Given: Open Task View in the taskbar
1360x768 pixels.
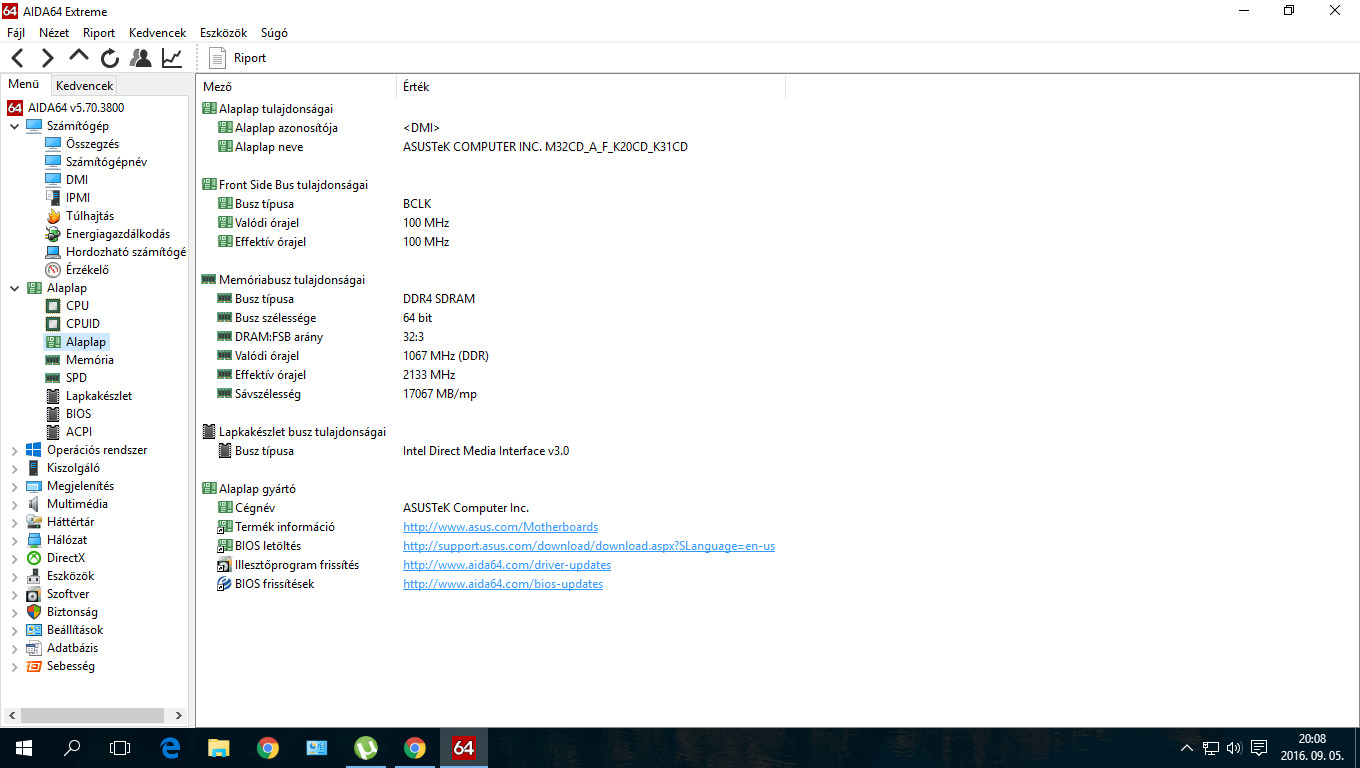Looking at the screenshot, I should coord(120,747).
